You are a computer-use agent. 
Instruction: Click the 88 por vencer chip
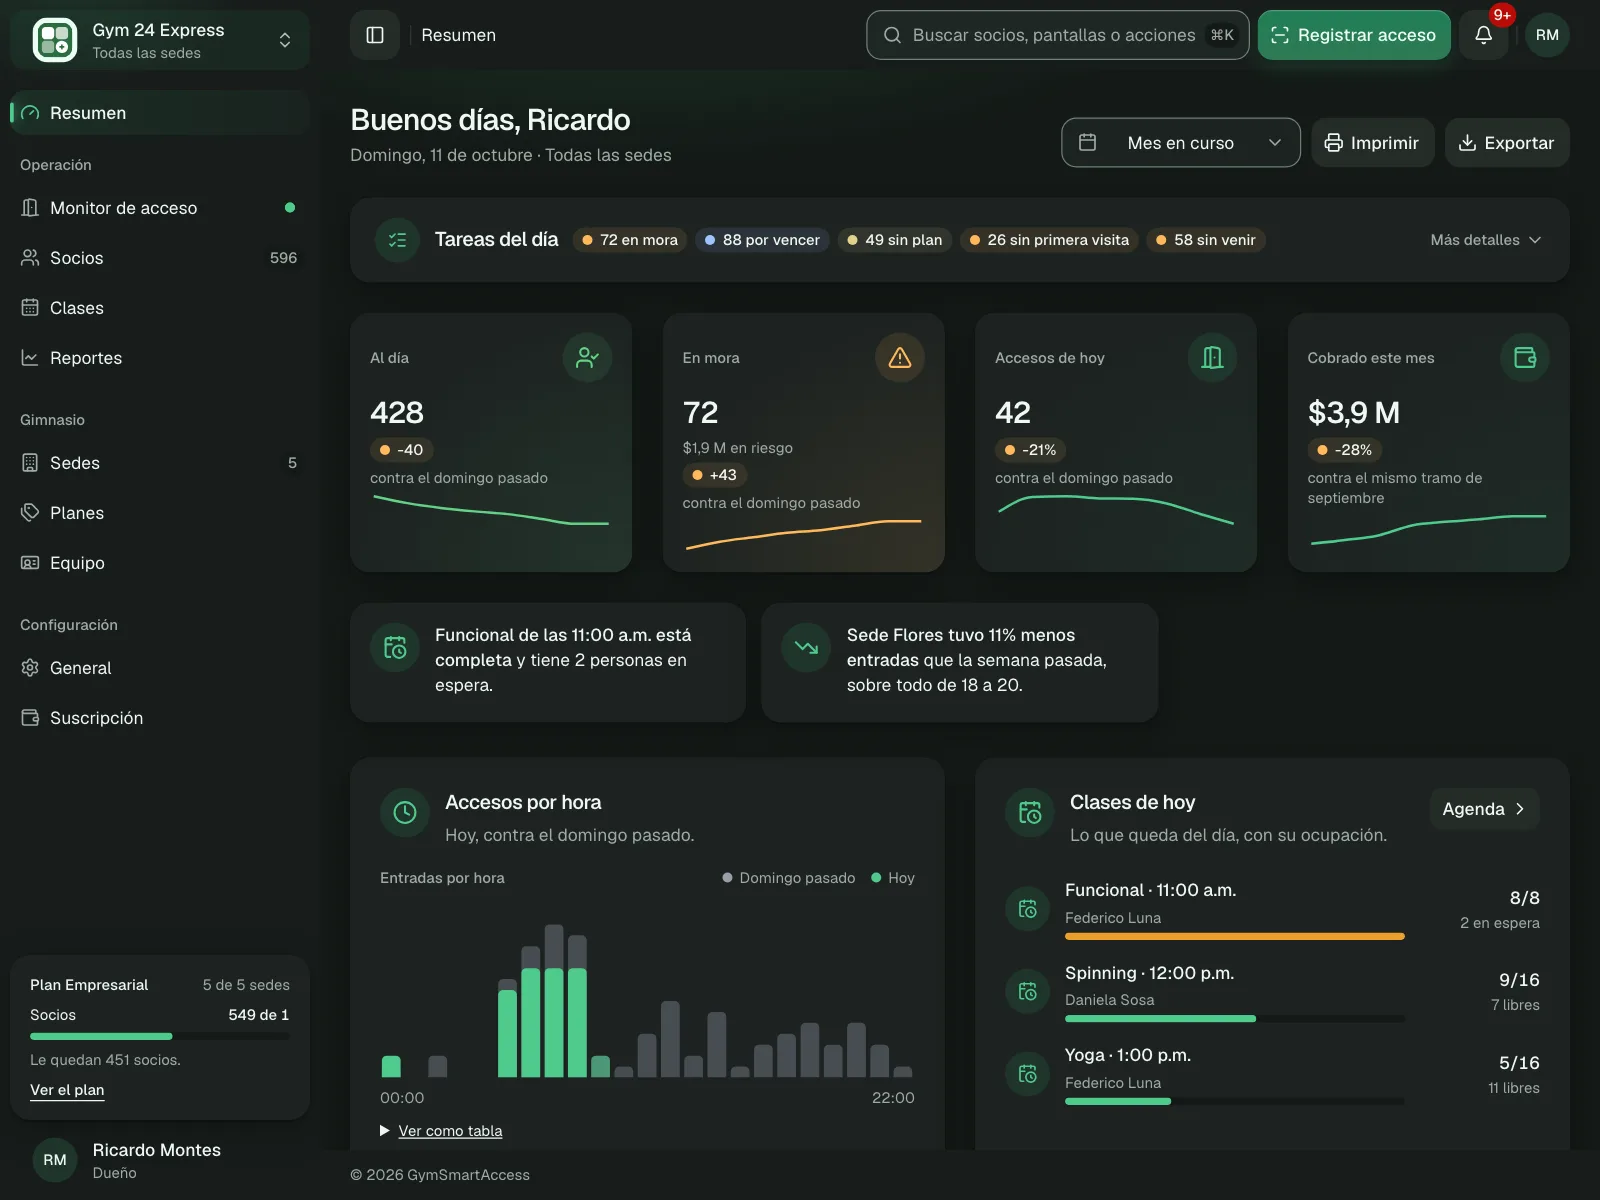tap(762, 240)
